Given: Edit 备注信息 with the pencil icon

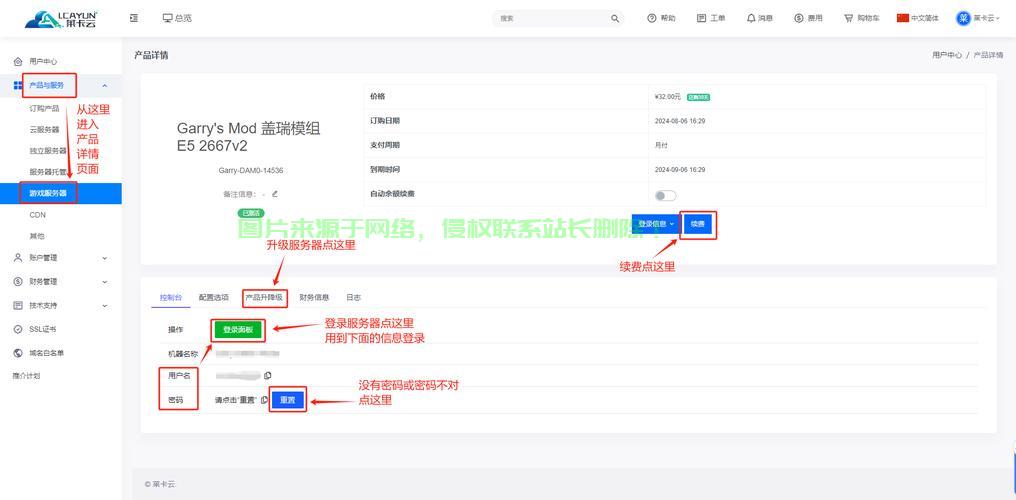Looking at the screenshot, I should click(275, 193).
